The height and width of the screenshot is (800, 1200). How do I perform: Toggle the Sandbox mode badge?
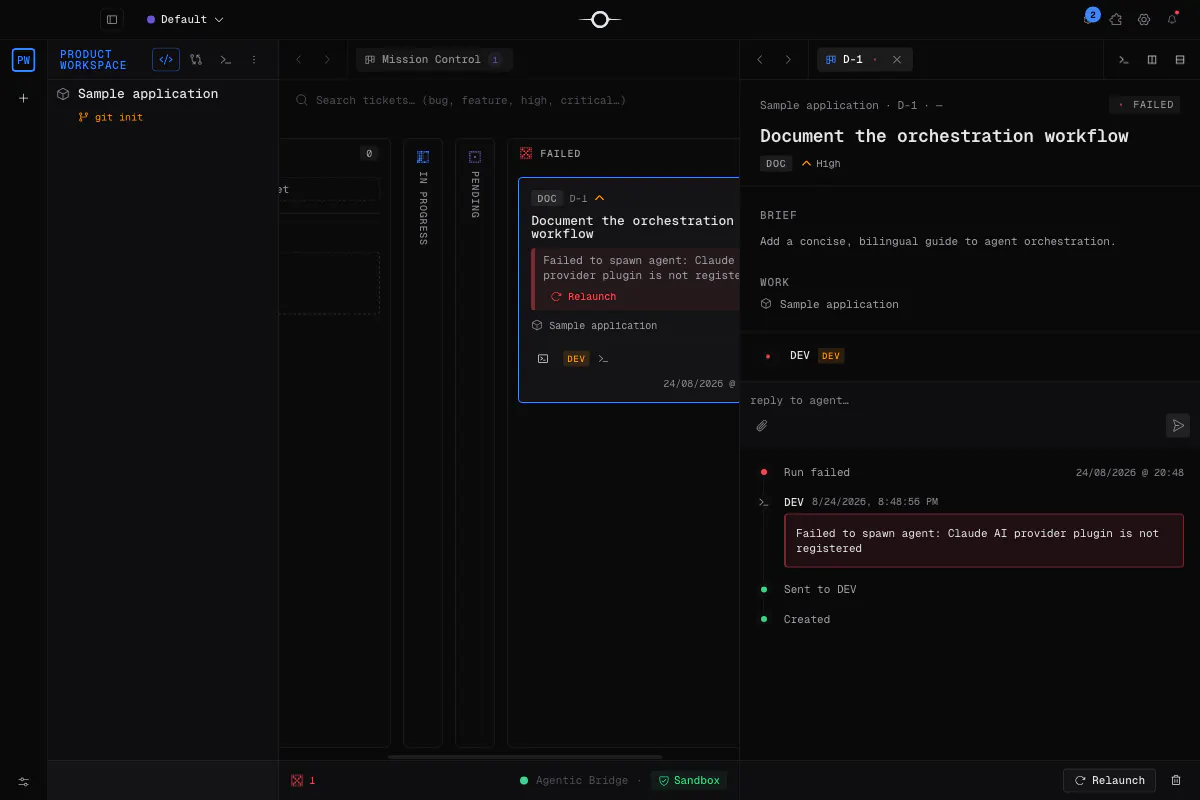(688, 780)
